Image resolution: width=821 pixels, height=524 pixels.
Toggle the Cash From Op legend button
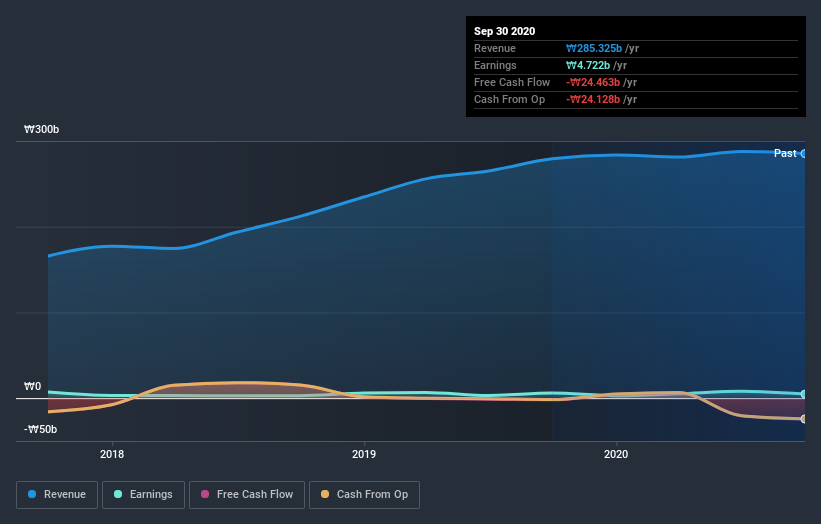pyautogui.click(x=364, y=495)
